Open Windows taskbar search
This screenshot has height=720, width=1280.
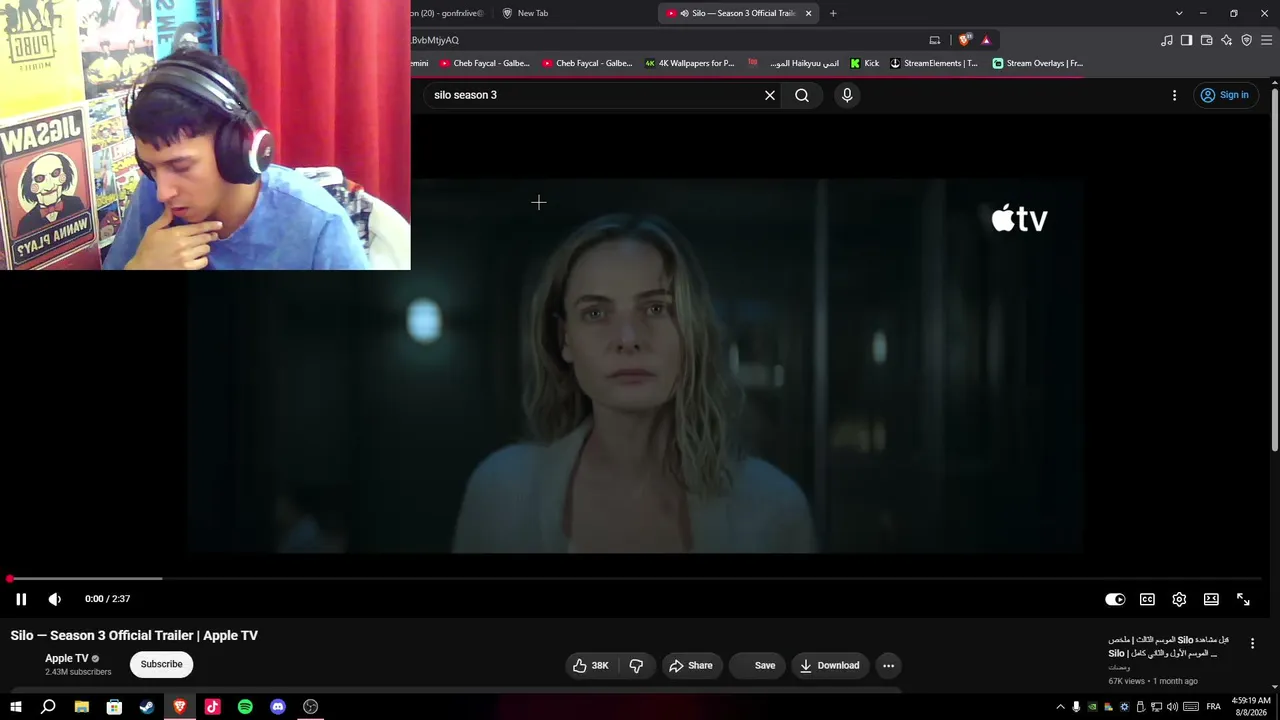48,707
